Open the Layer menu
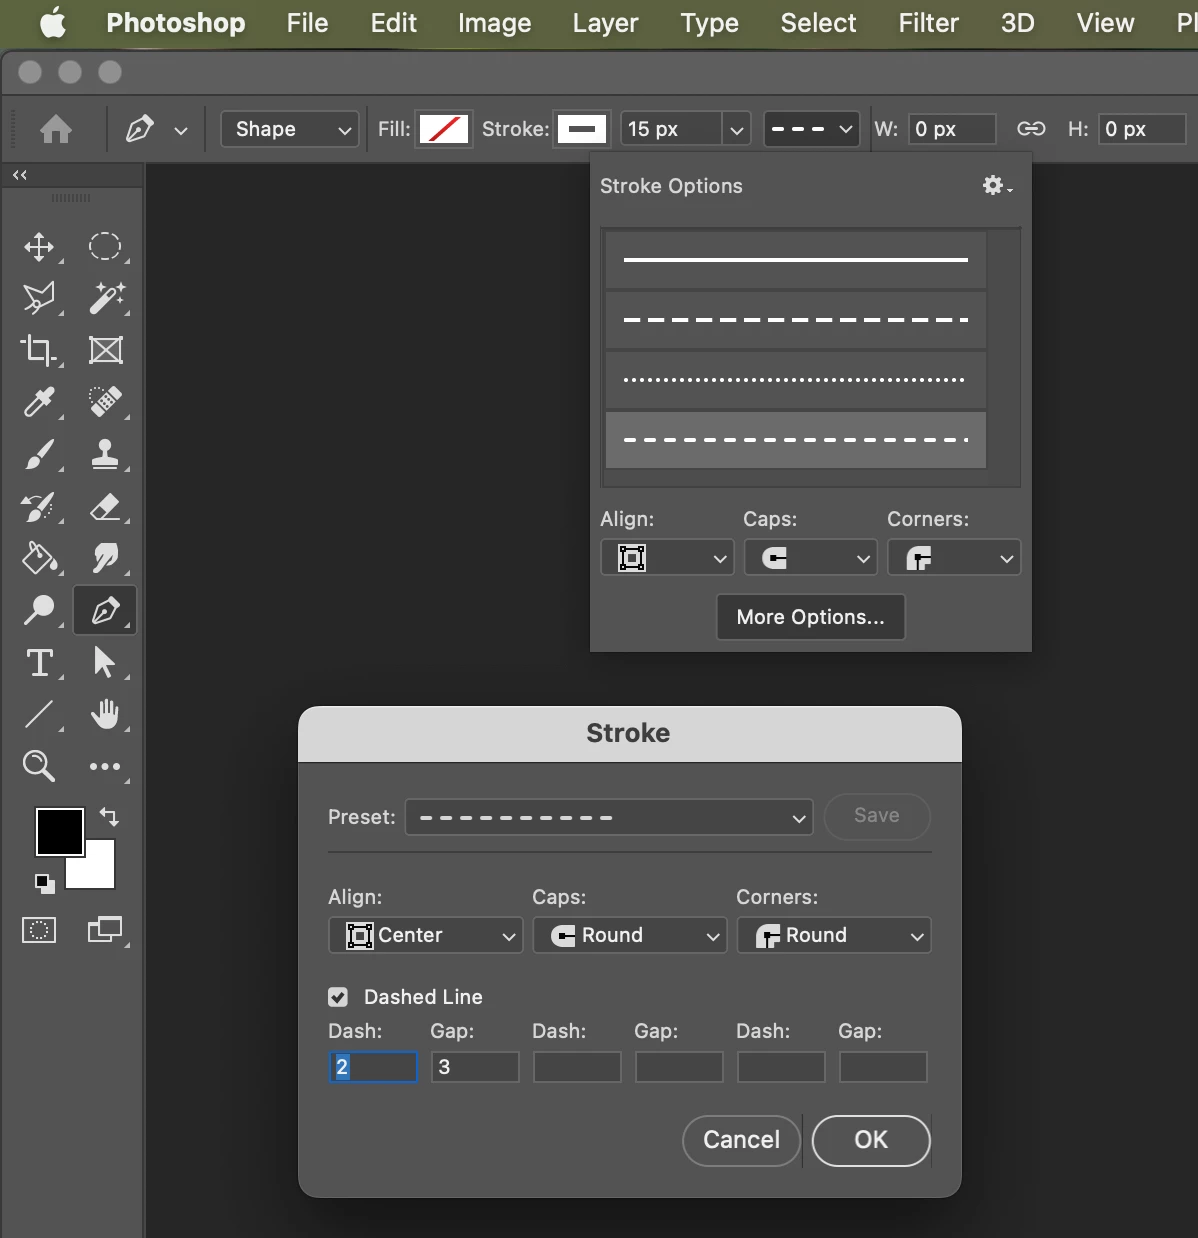Image resolution: width=1198 pixels, height=1238 pixels. (605, 23)
